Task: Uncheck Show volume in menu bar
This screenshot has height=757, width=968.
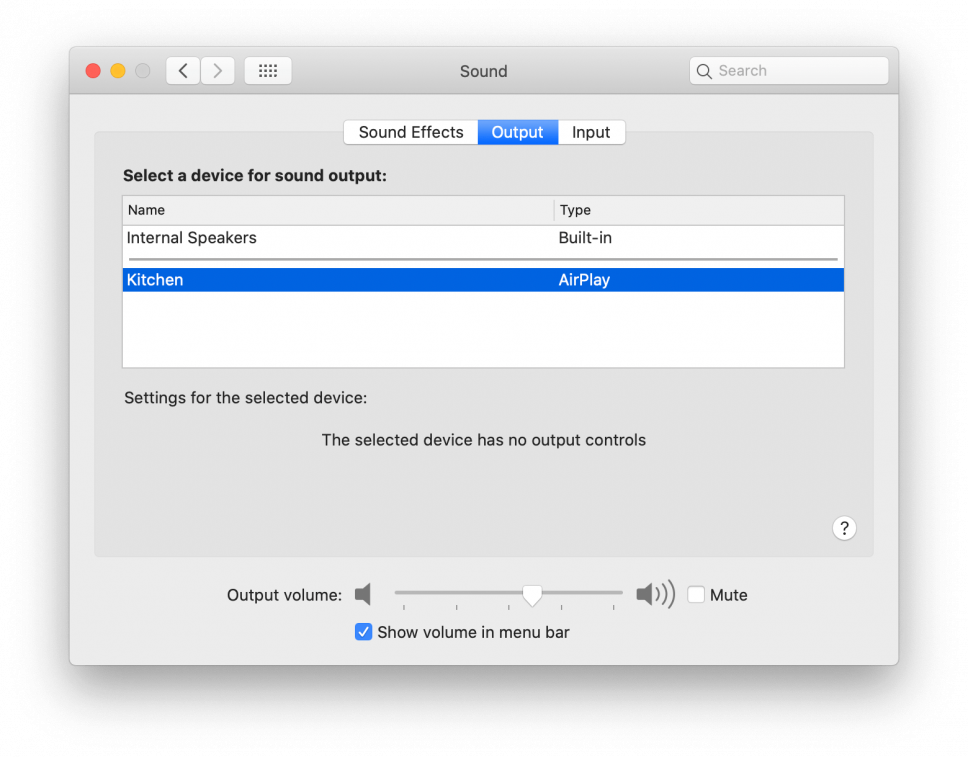Action: (364, 632)
